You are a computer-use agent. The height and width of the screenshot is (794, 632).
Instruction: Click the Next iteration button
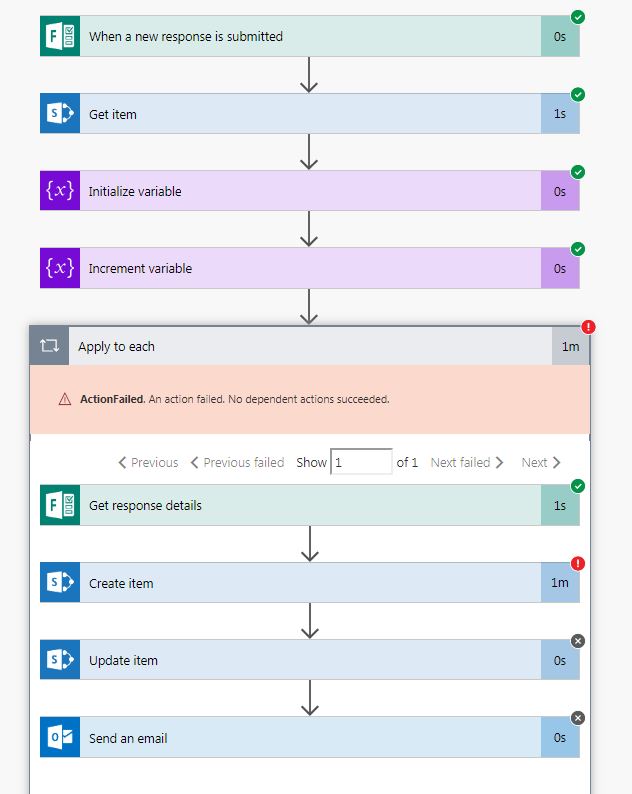[x=541, y=462]
